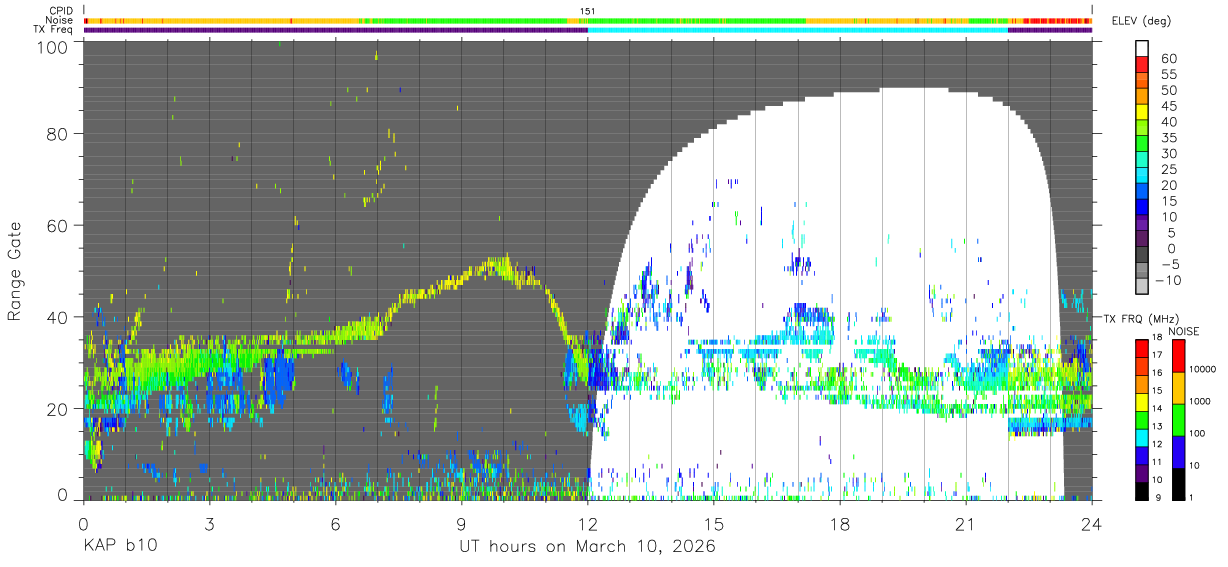Click the elevation legend value 25
Image resolution: width=1228 pixels, height=567 pixels.
coord(1169,169)
